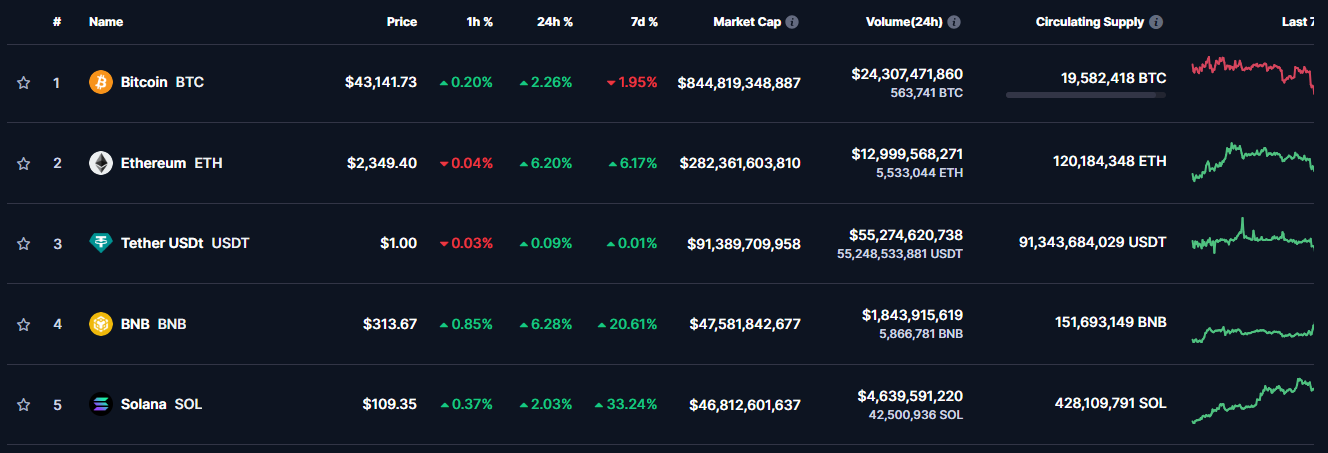Click Tether 1h change 0.03%
1328x453 pixels.
tap(466, 243)
